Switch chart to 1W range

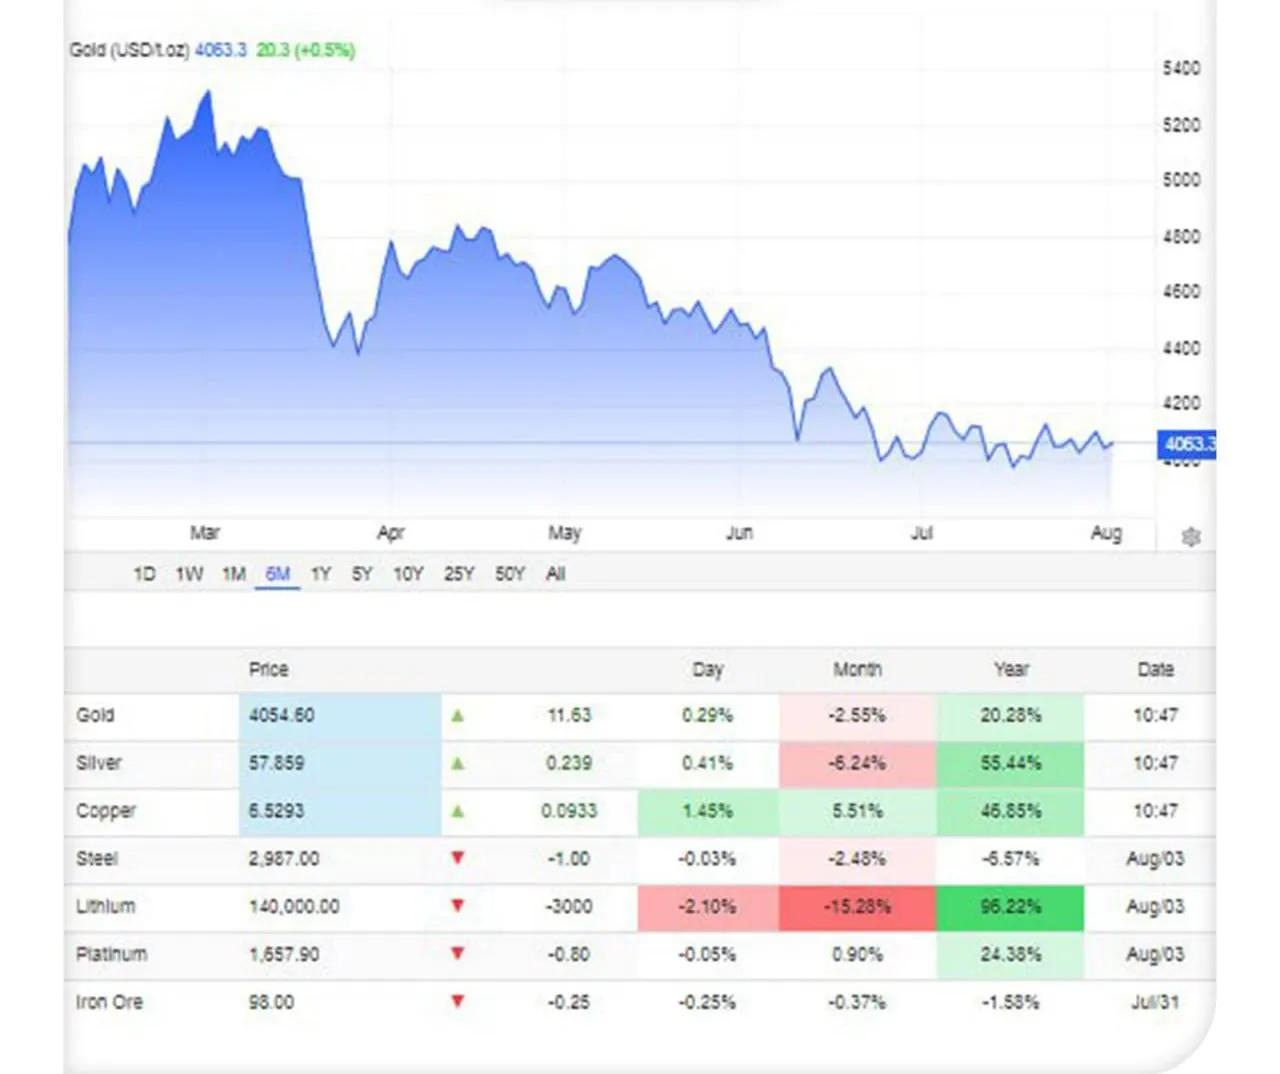189,574
